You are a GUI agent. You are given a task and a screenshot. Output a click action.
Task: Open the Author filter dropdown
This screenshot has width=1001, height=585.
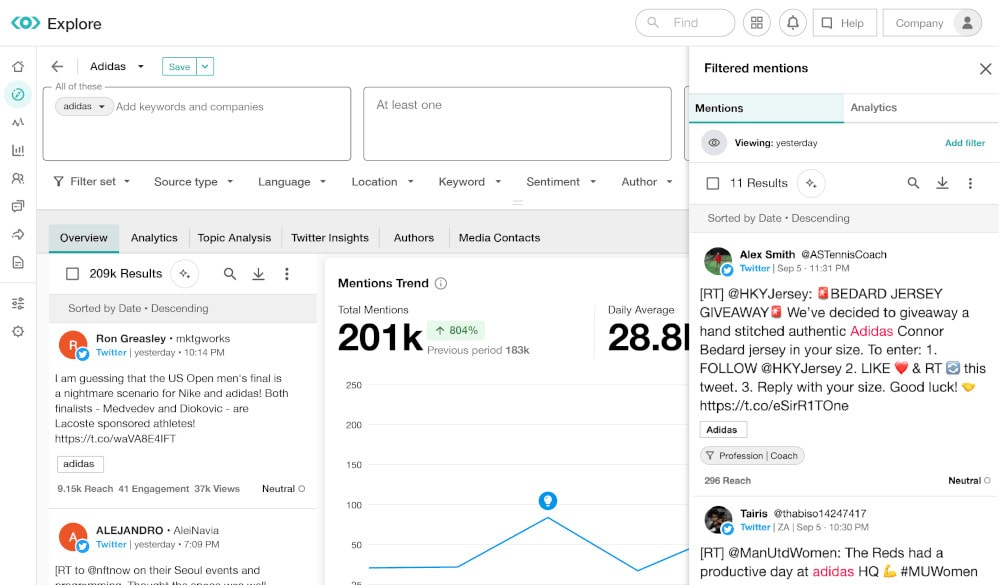[647, 182]
